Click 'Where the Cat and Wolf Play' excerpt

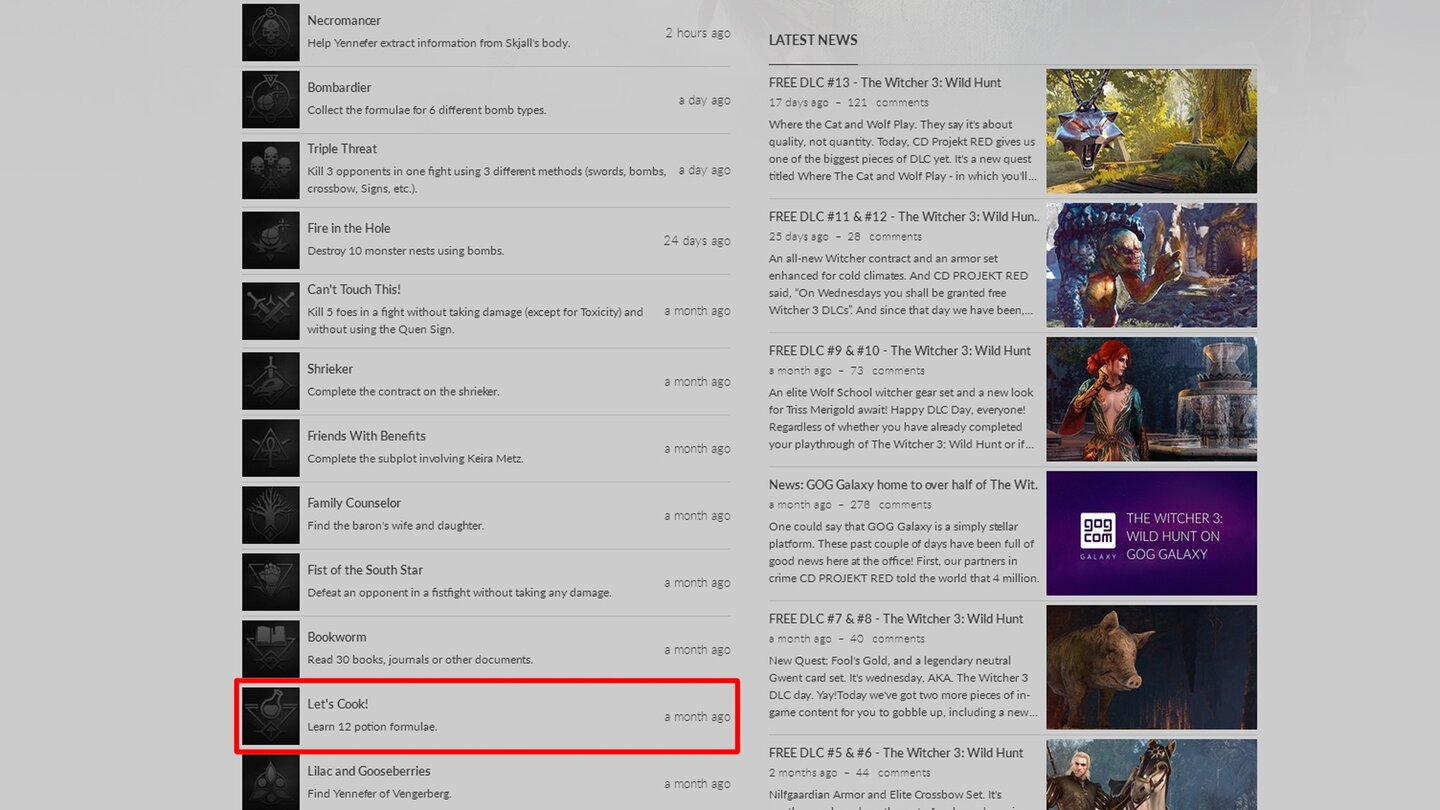point(903,151)
